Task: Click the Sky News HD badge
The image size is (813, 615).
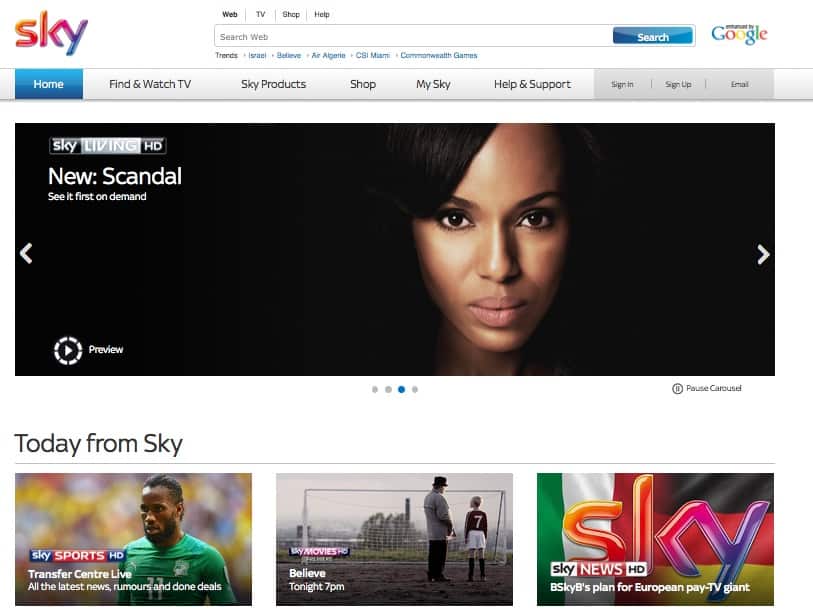Action: [598, 569]
